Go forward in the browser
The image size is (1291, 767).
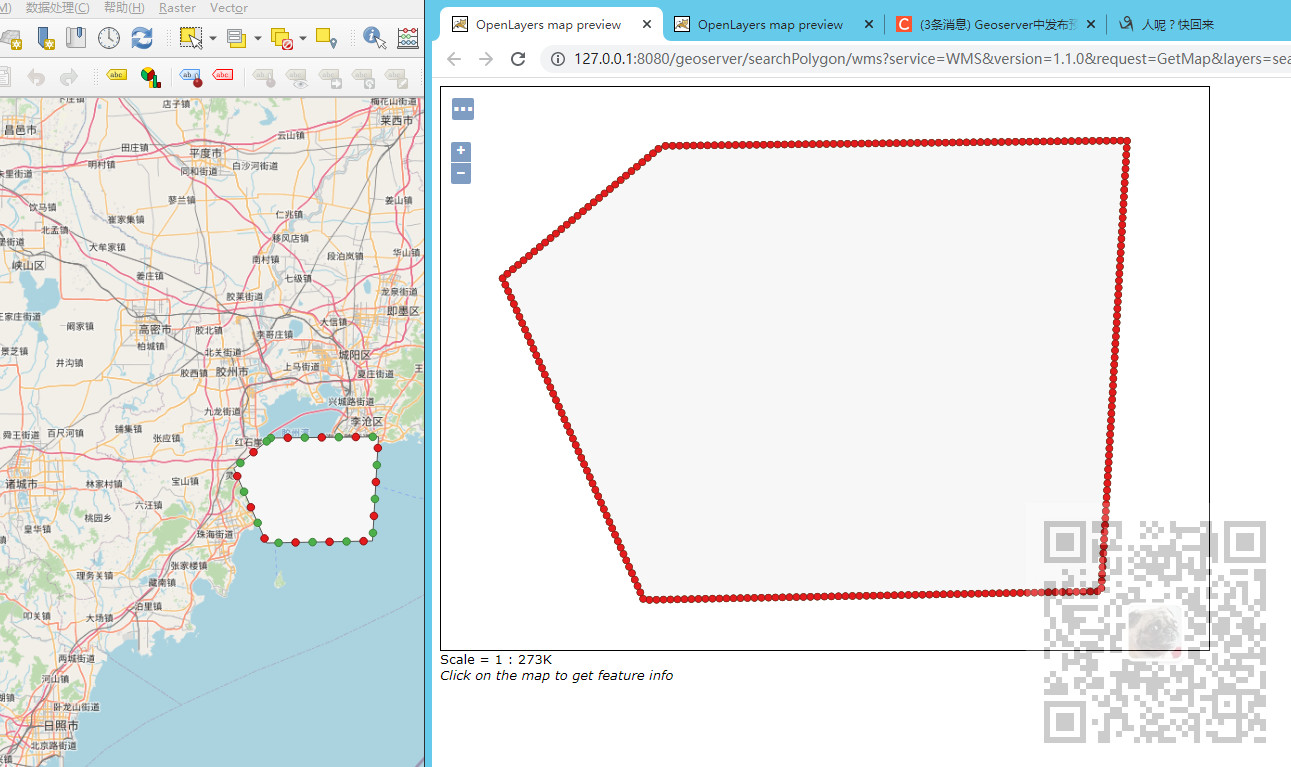click(x=486, y=59)
